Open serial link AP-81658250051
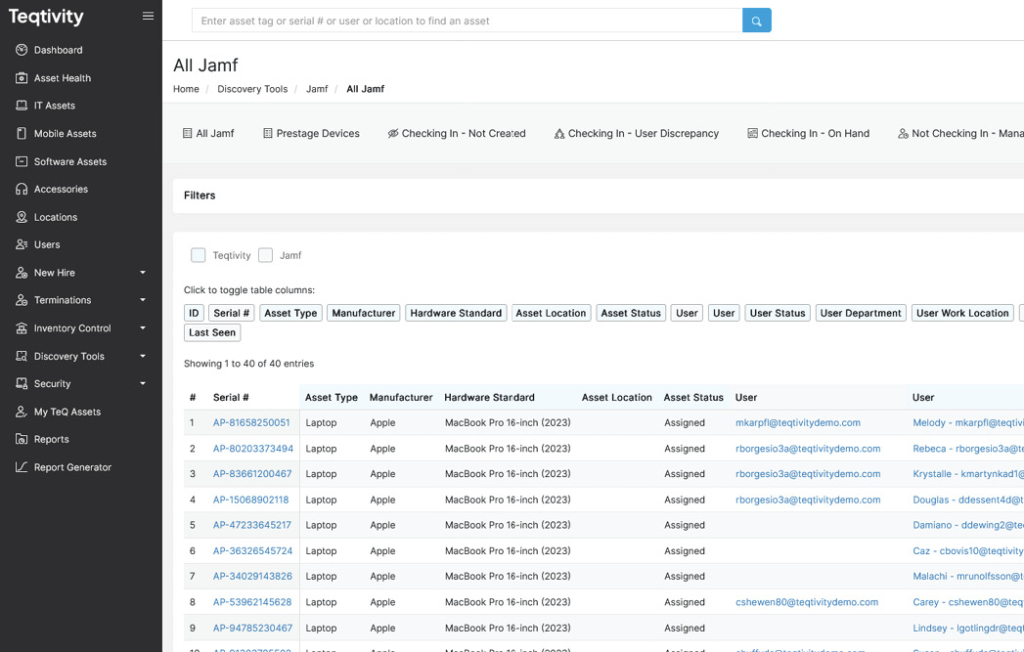1024x652 pixels. point(251,423)
